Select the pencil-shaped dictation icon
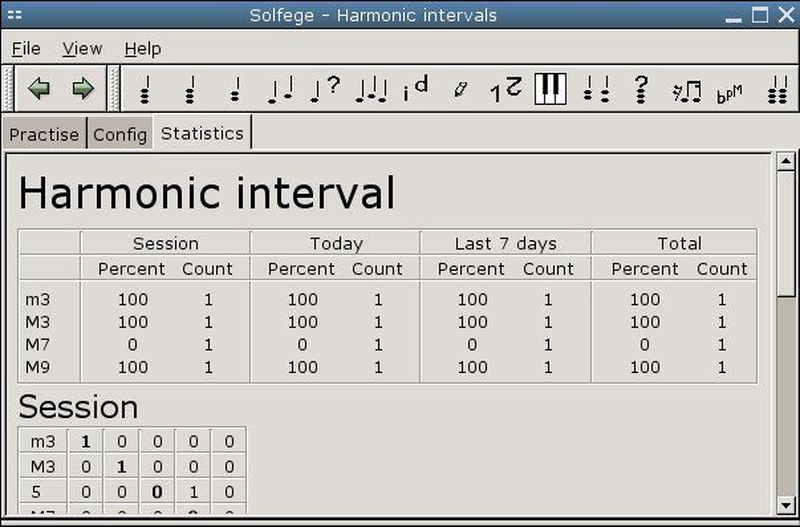 tap(460, 89)
